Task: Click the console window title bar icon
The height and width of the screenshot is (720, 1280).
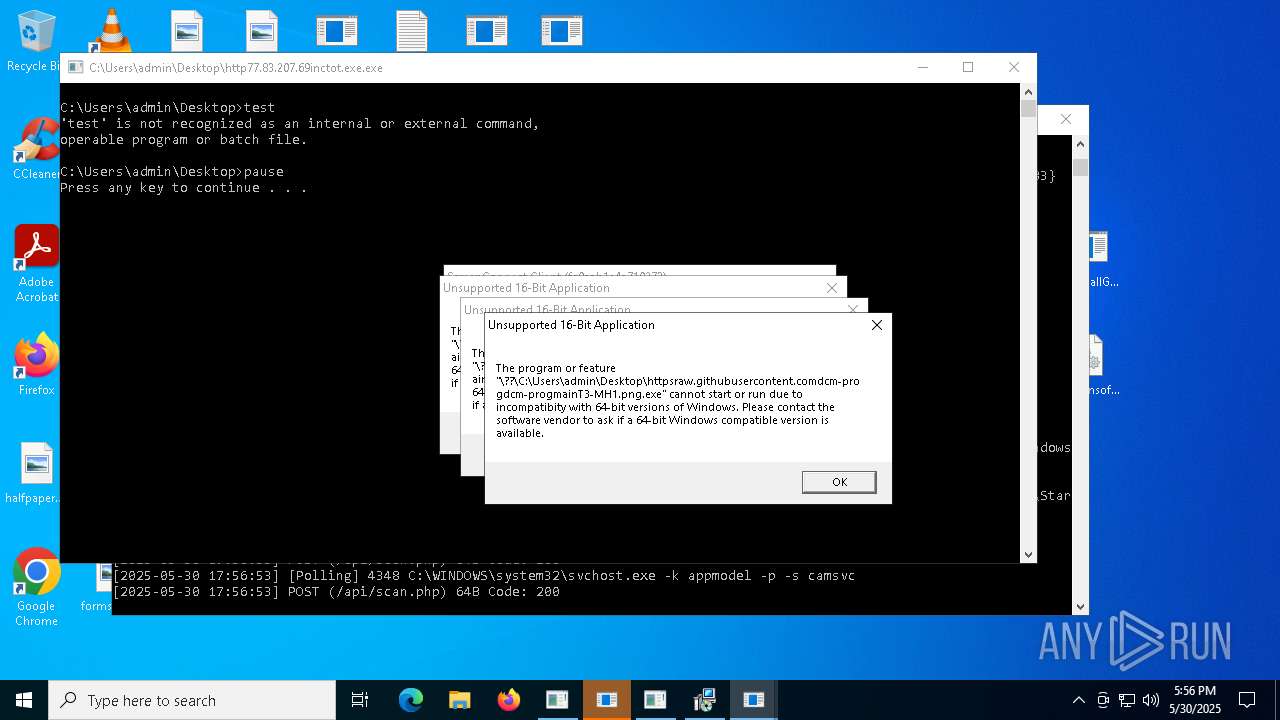Action: click(75, 68)
